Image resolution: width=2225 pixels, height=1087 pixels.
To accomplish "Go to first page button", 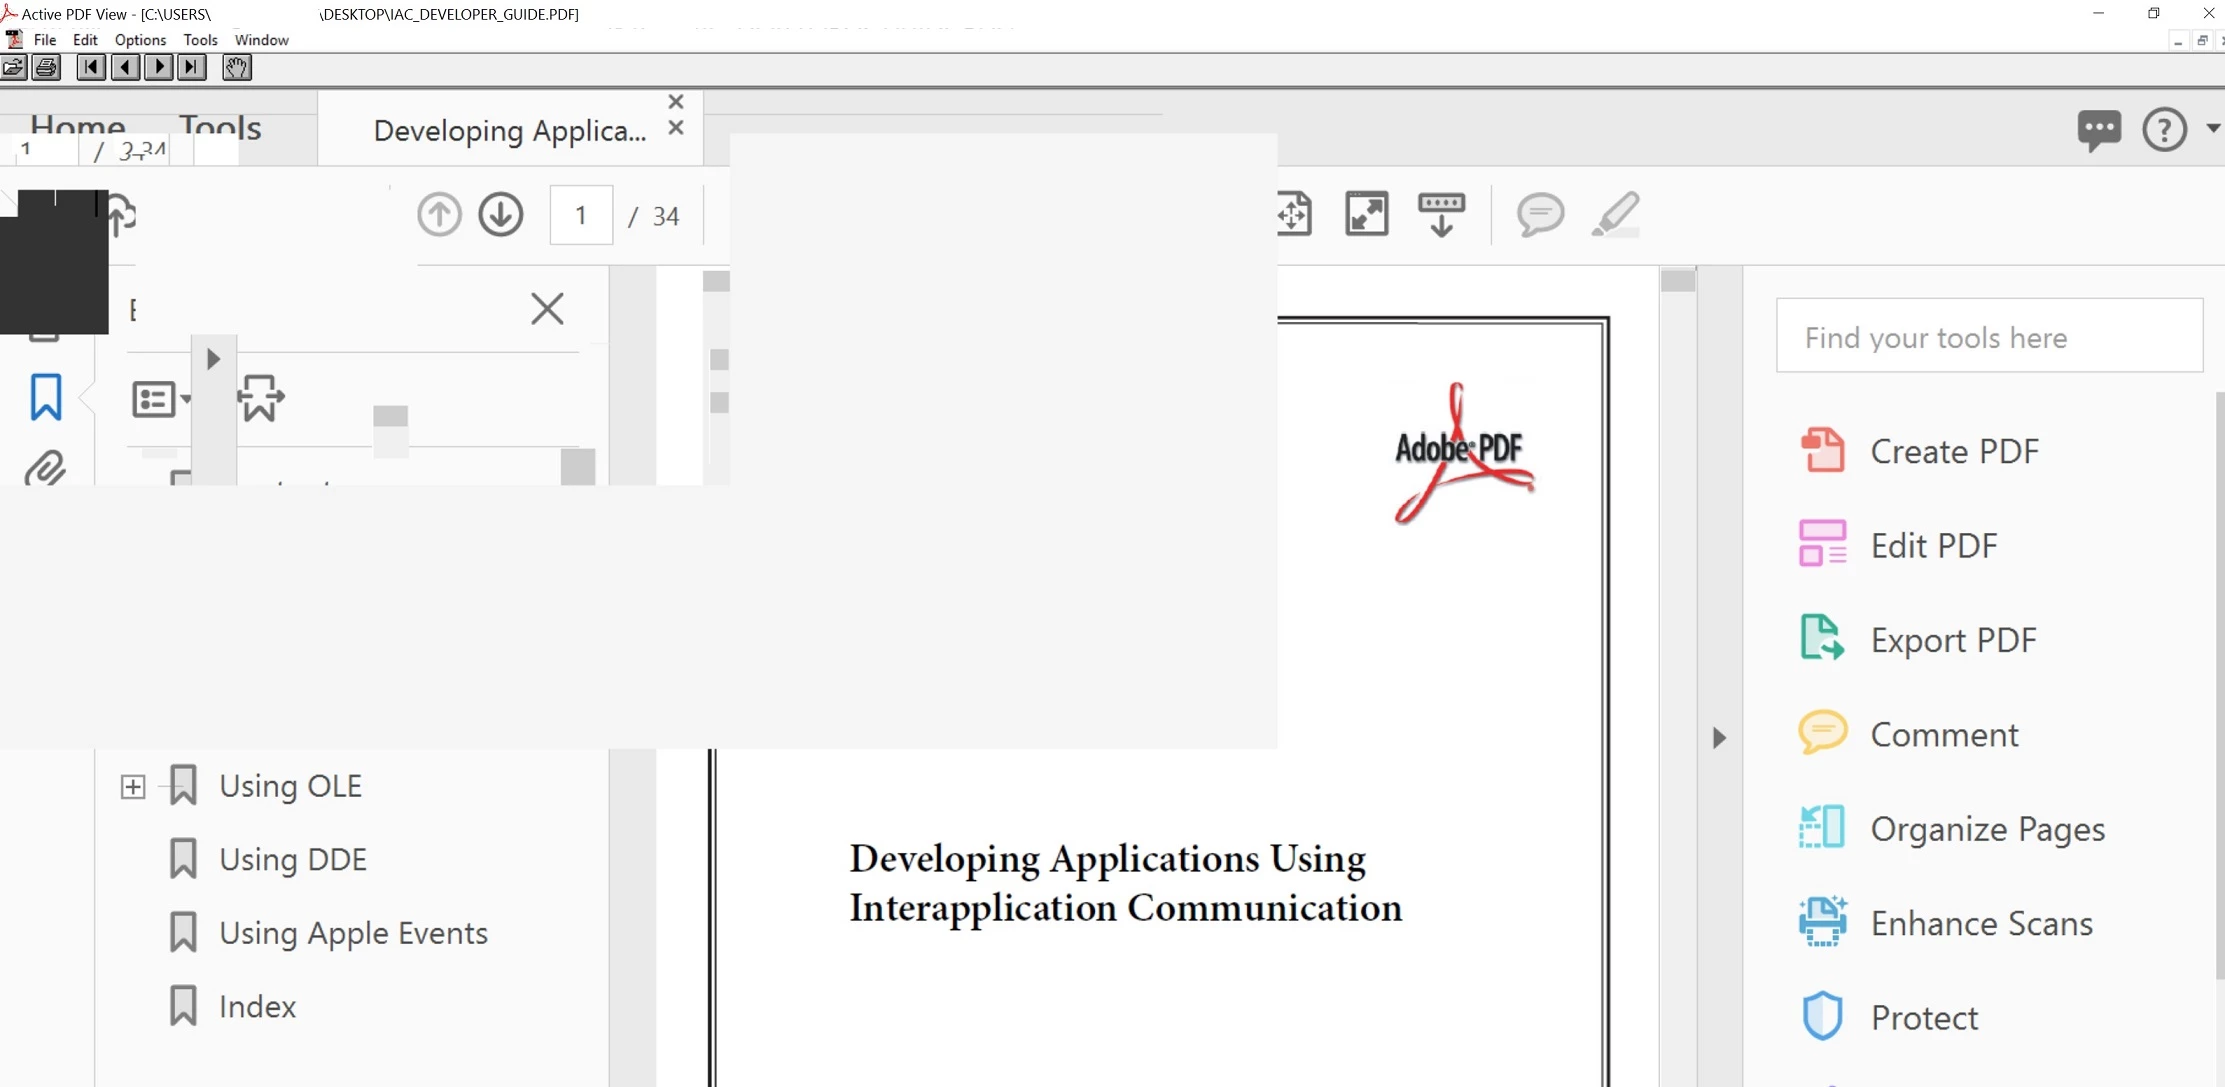I will click(91, 68).
